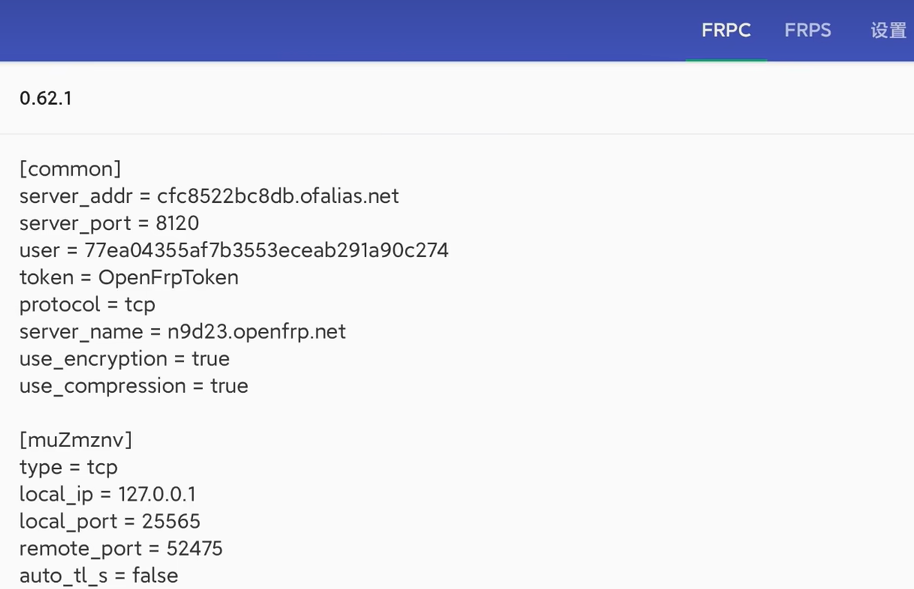The image size is (914, 589).
Task: Select the server_port = 8120 line
Action: tap(109, 223)
